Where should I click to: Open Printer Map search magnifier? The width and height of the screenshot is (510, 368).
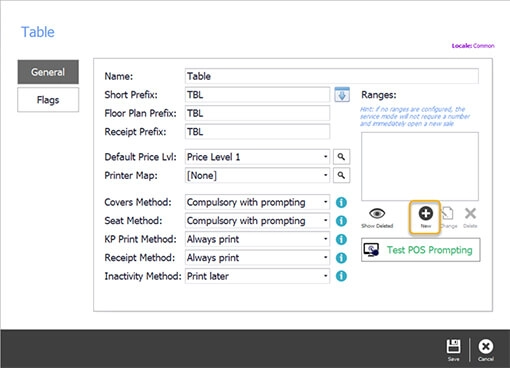(341, 175)
